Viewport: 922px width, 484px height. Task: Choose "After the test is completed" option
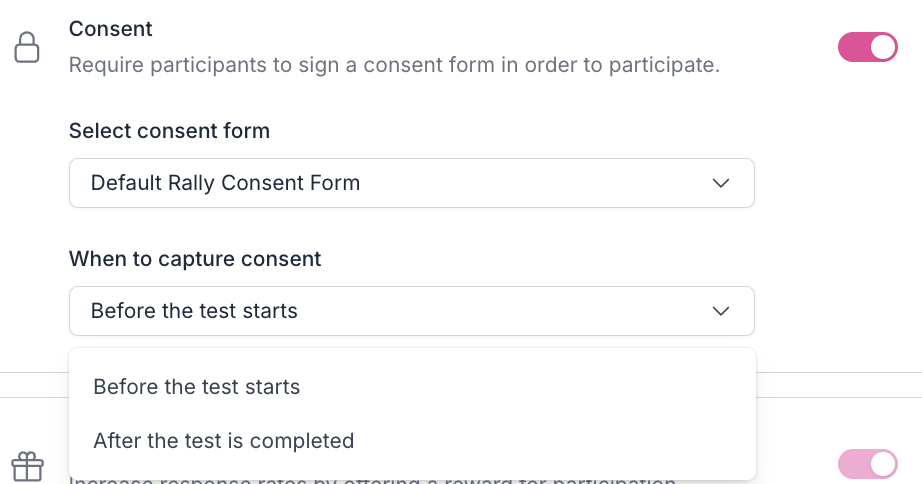[x=224, y=440]
